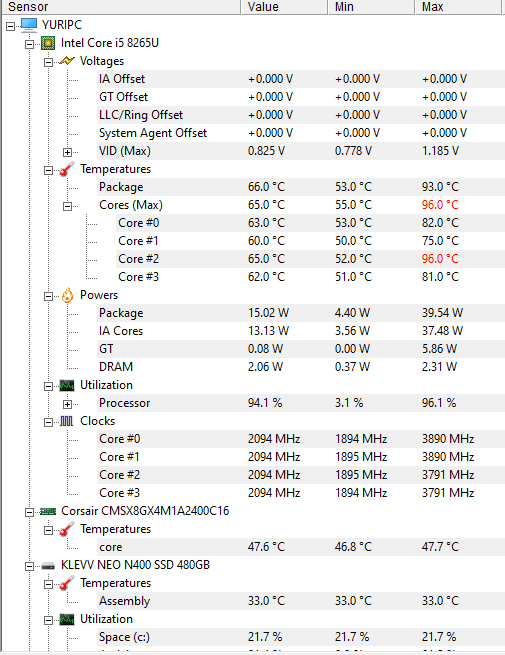The image size is (505, 655).
Task: Click the Corsair RAM module icon
Action: [48, 511]
